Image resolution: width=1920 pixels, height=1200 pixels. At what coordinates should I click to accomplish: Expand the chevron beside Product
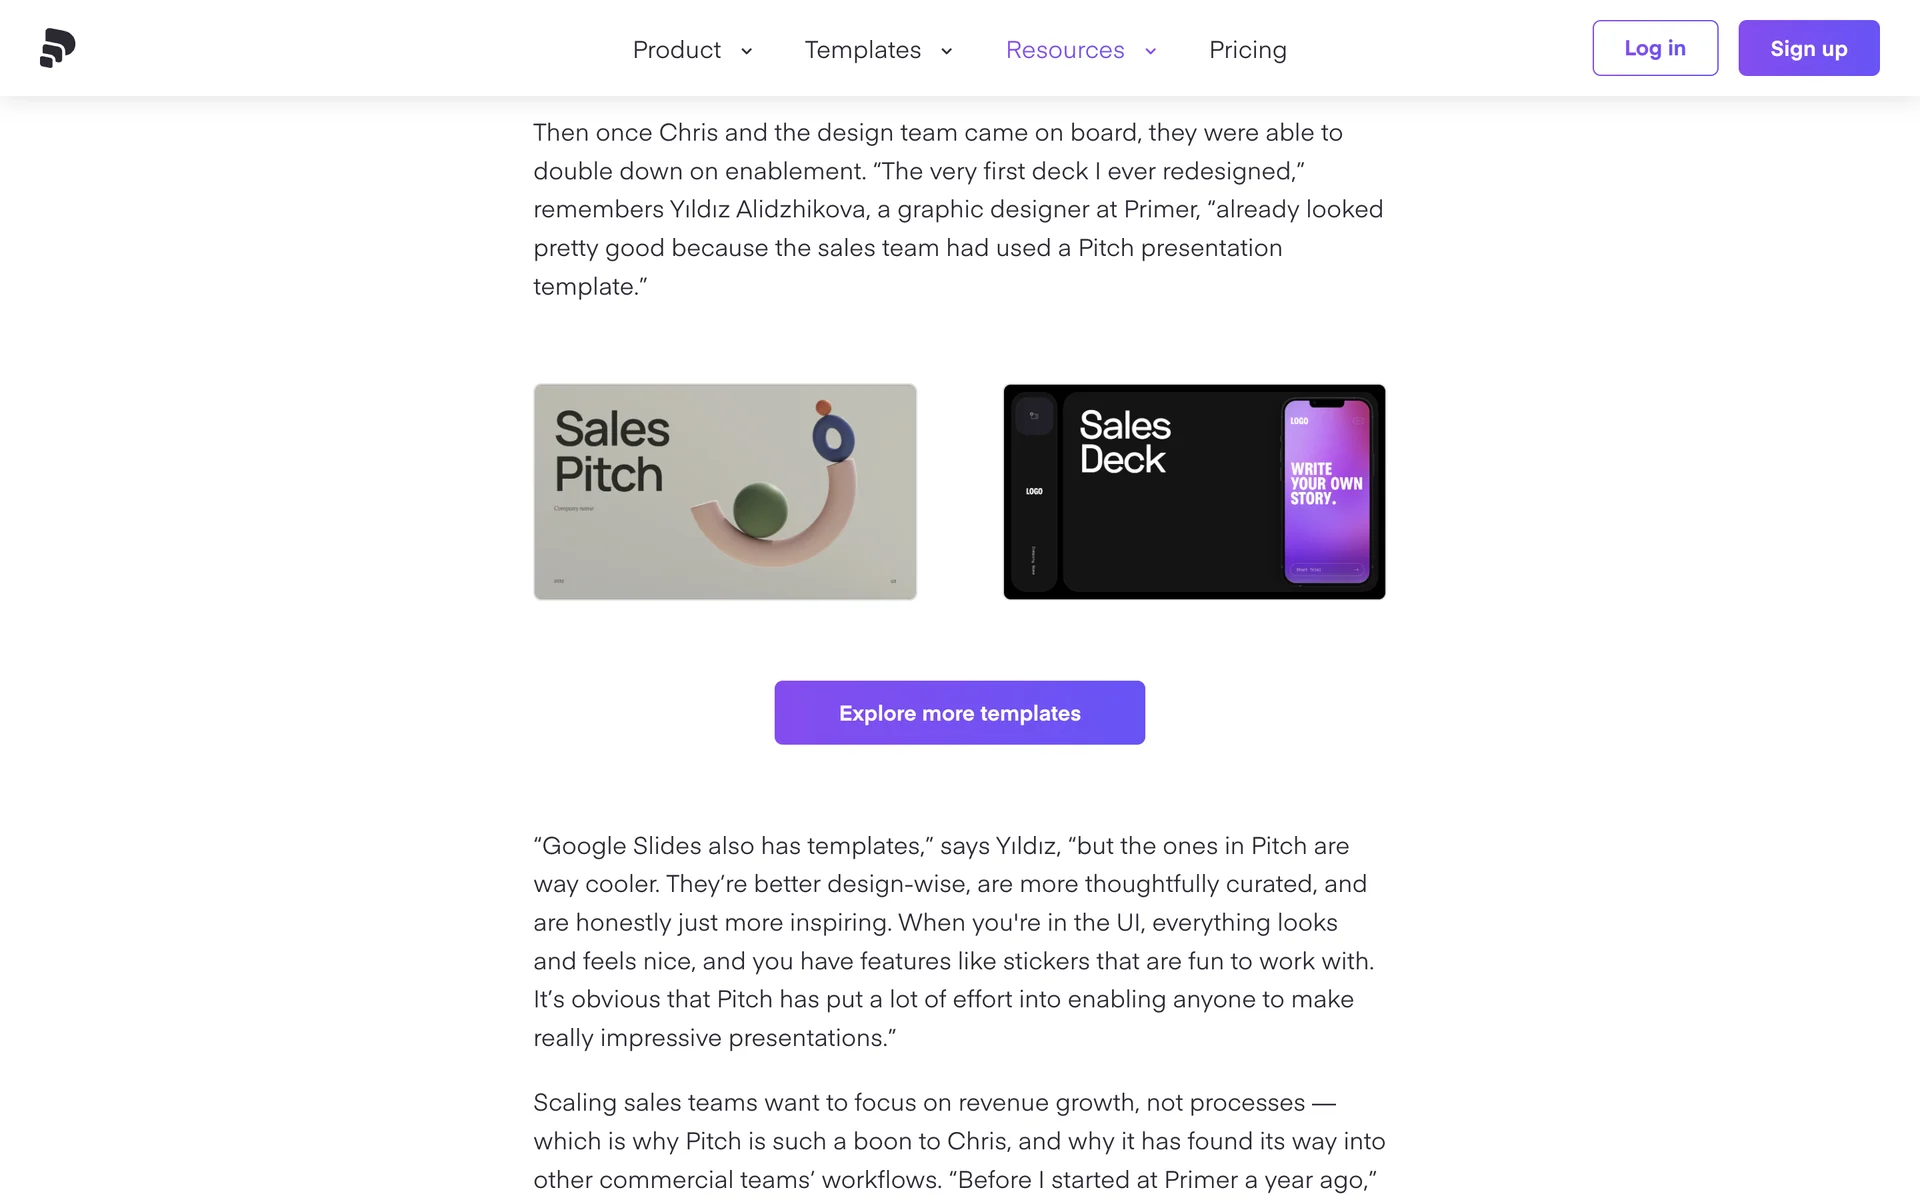(746, 51)
